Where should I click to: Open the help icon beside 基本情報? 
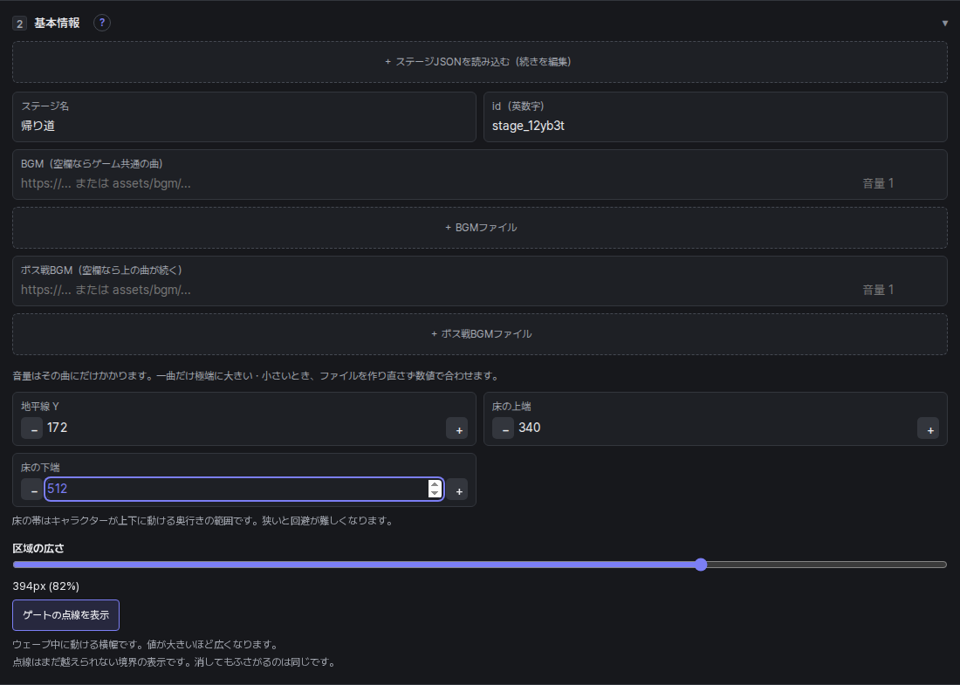pos(102,23)
